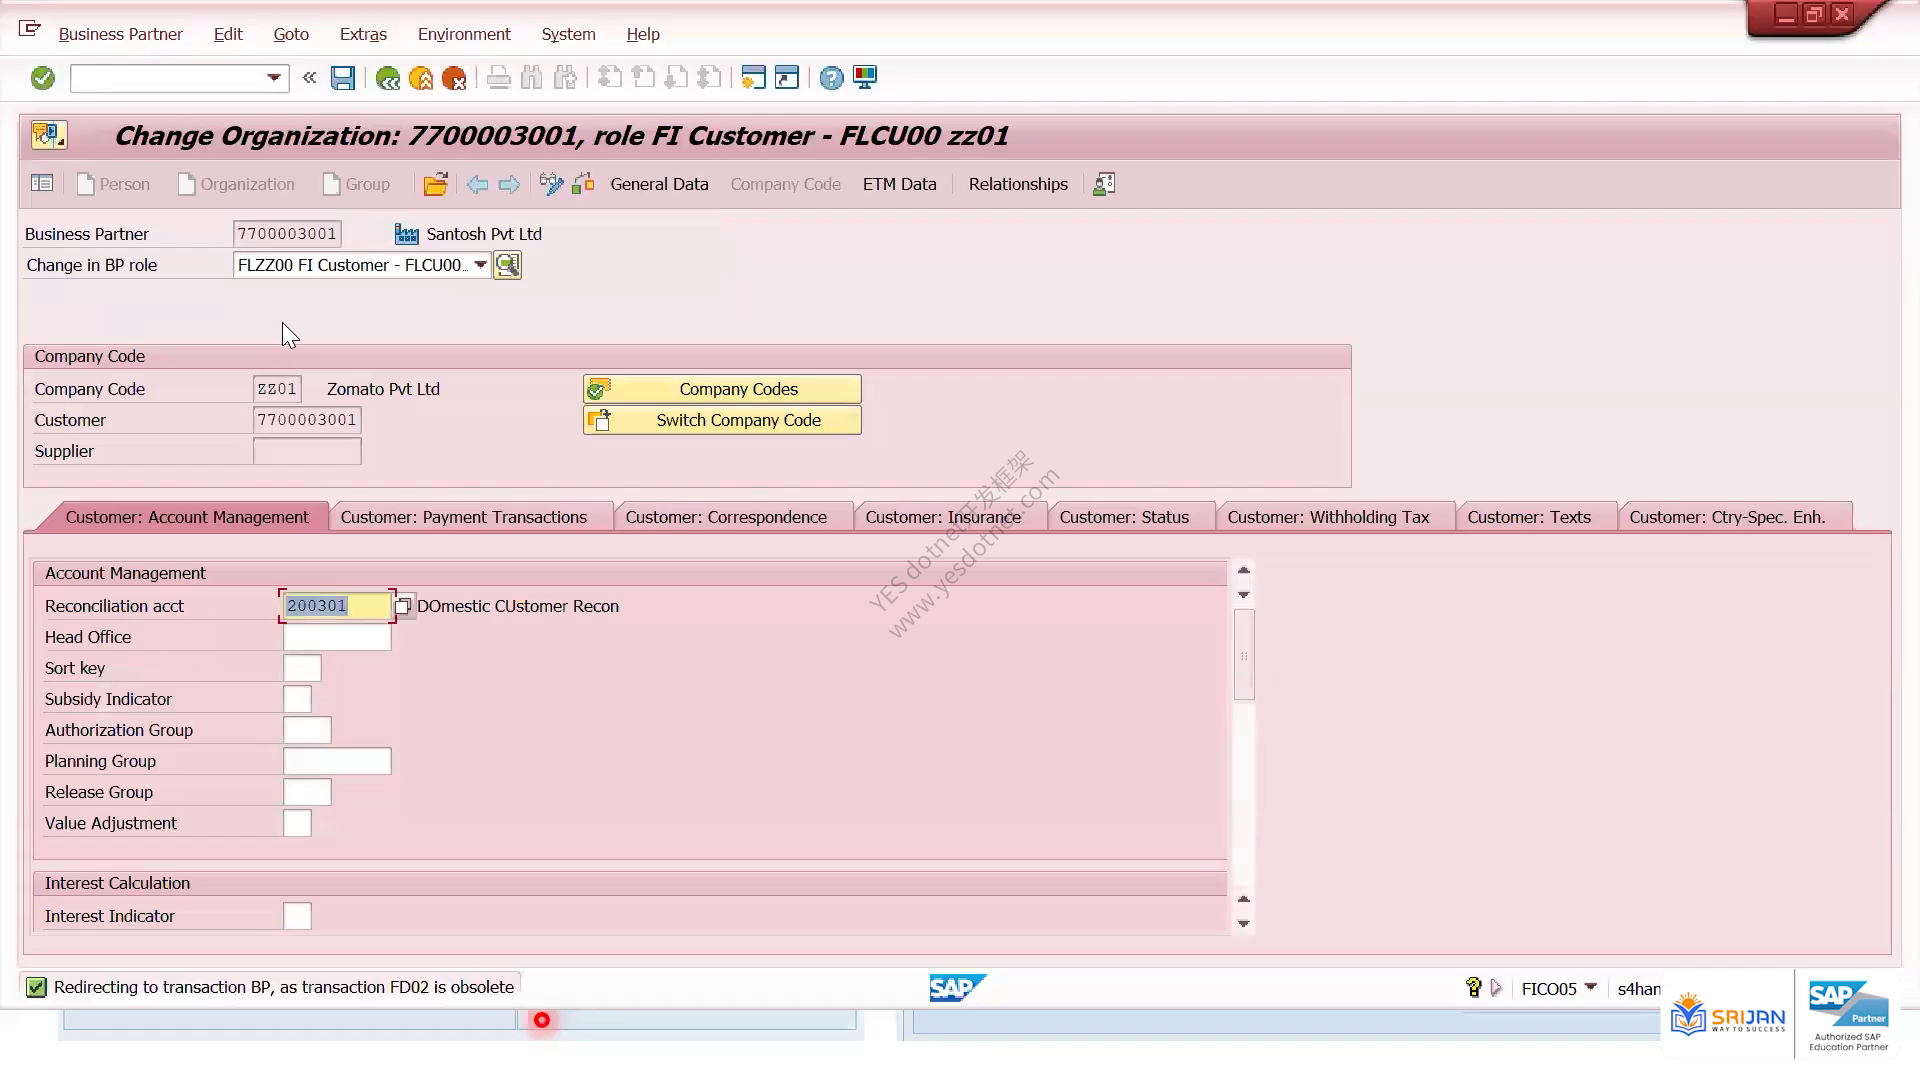The height and width of the screenshot is (1080, 1920).
Task: Expand the FICO05 system info dropdown
Action: point(1591,988)
